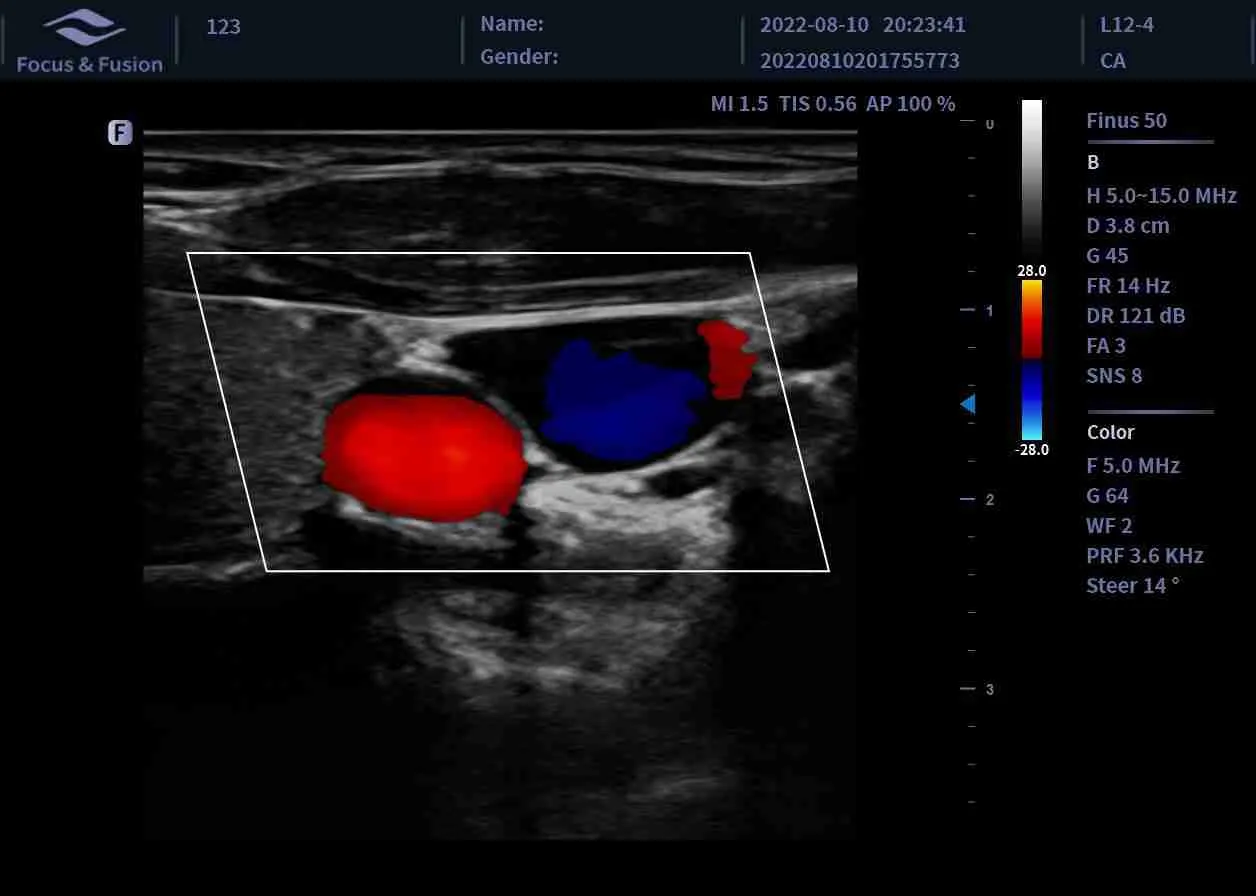Select the L12-4 probe label

click(x=1126, y=25)
